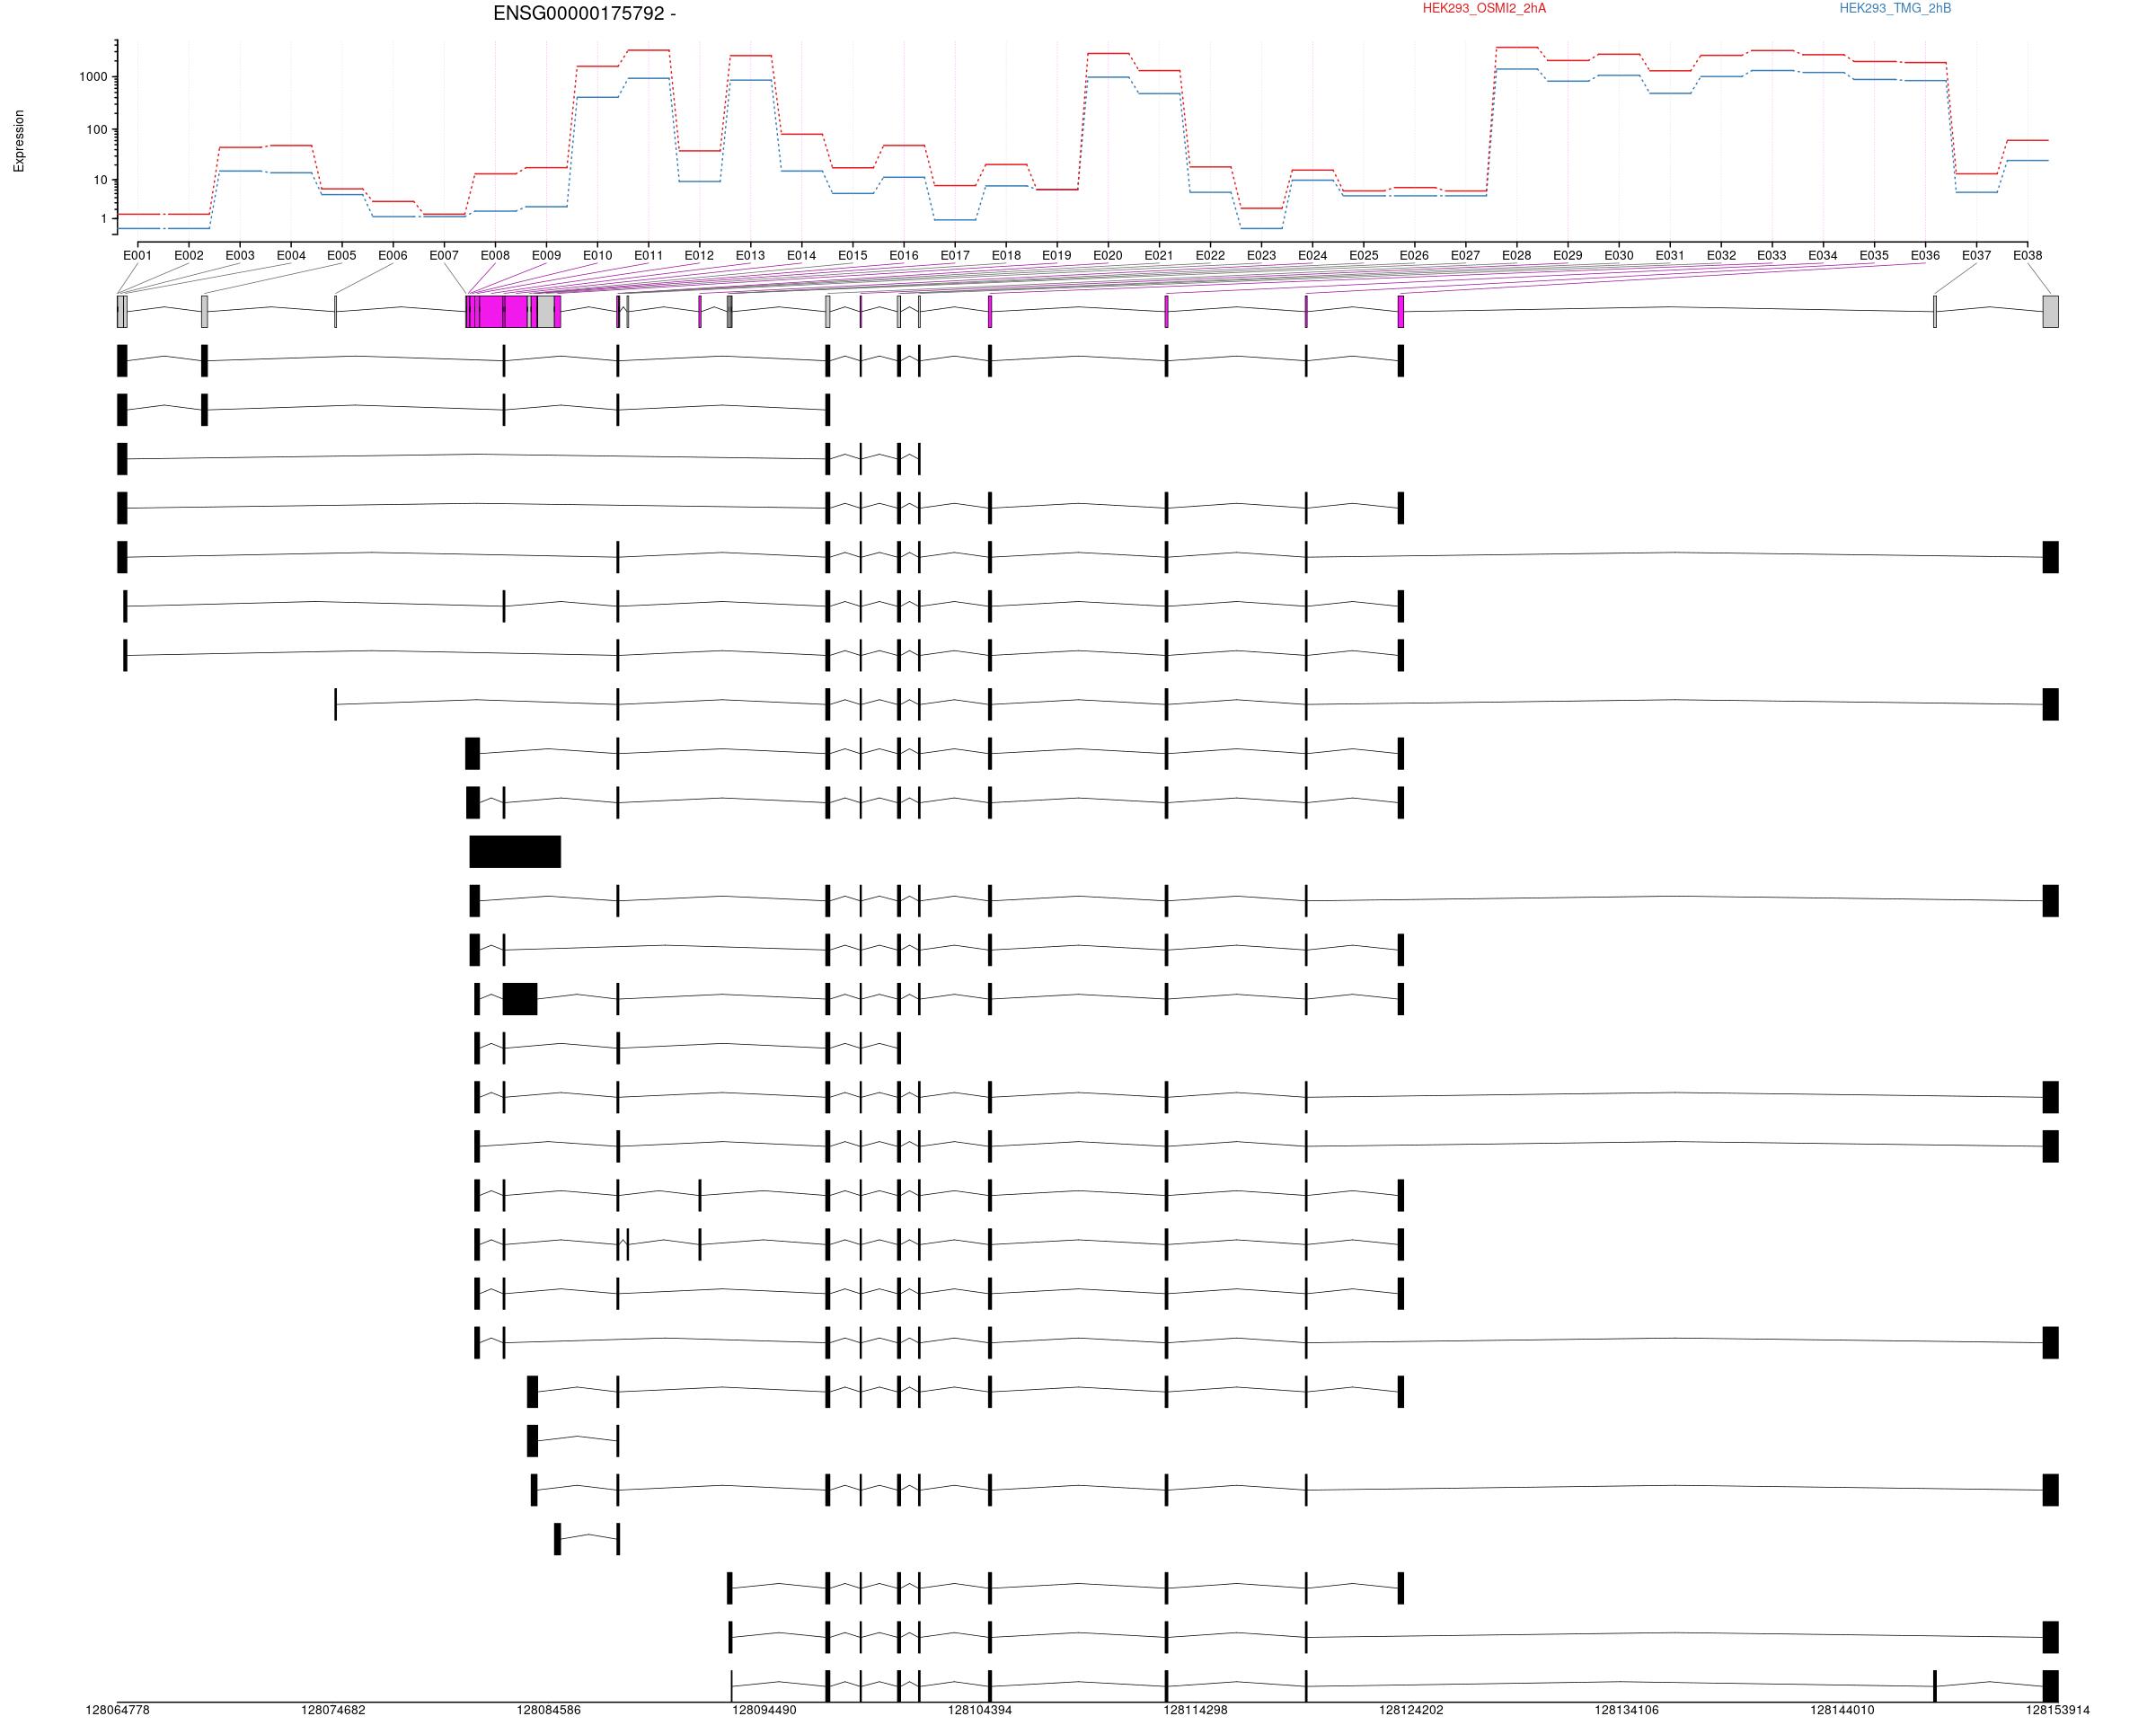Viewport: 2156px width, 1725px height.
Task: Click exon label E036
Action: pos(1925,256)
